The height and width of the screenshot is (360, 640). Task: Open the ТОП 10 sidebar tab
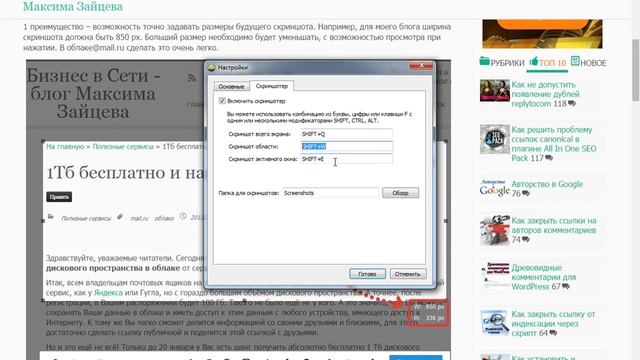tap(547, 62)
